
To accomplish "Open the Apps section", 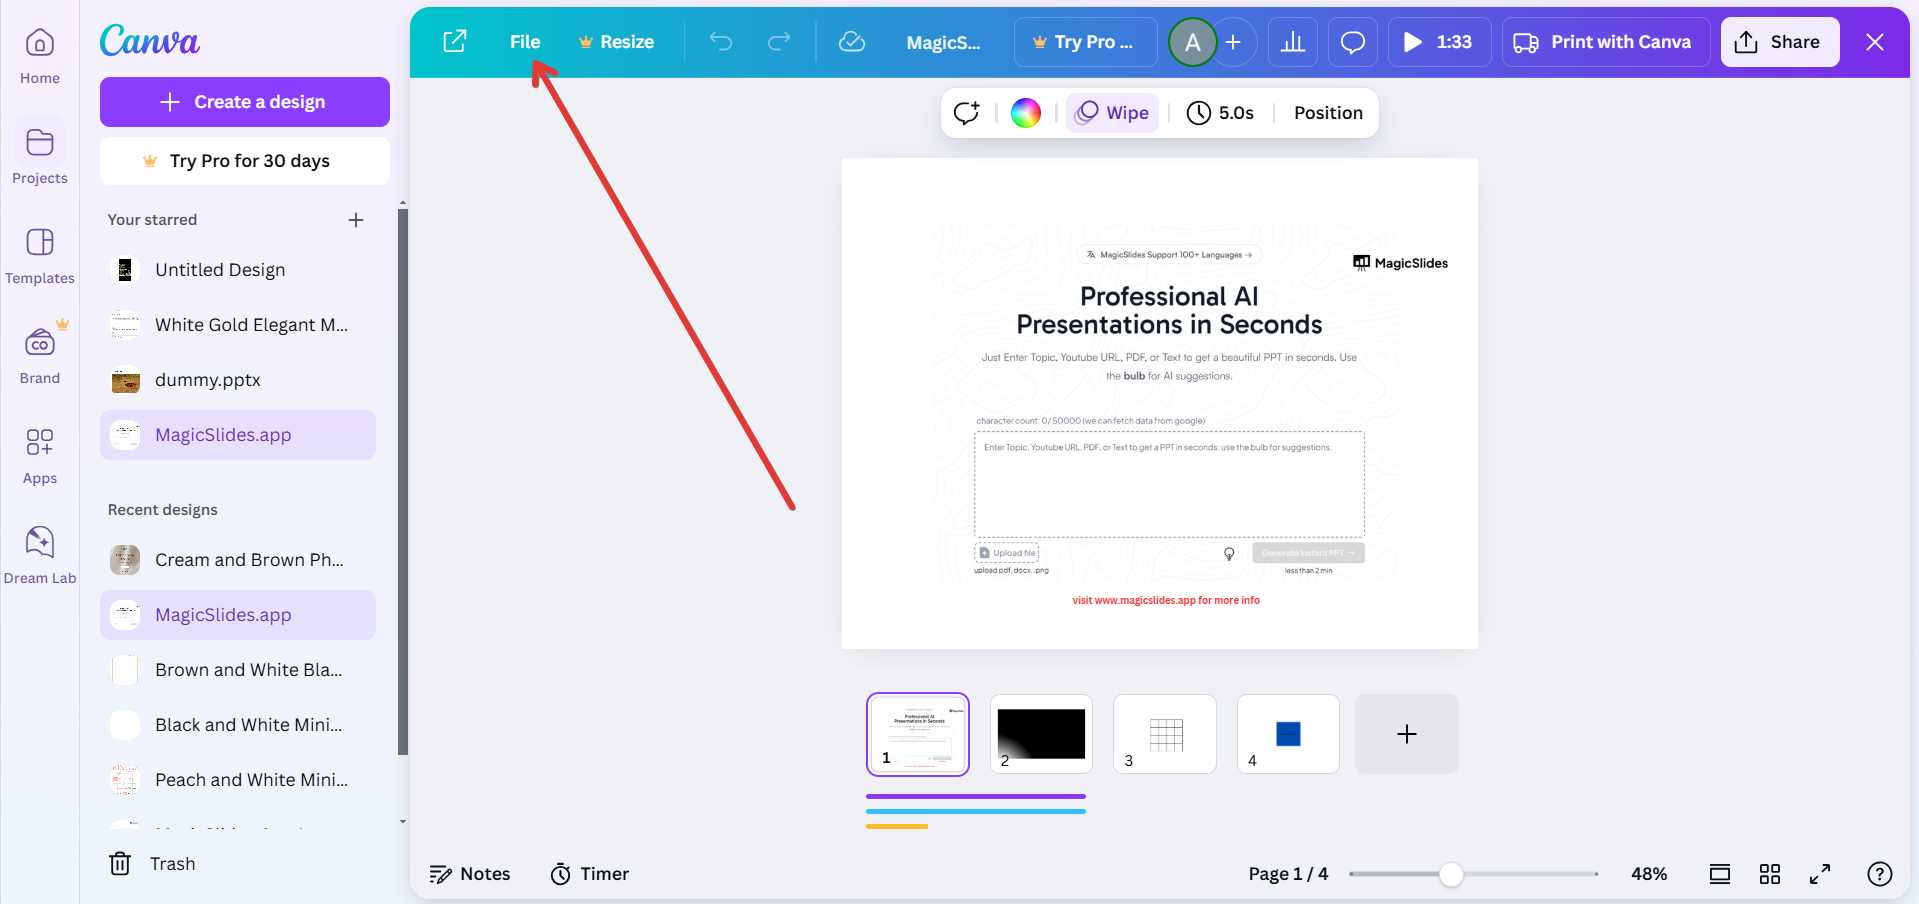I will point(40,456).
